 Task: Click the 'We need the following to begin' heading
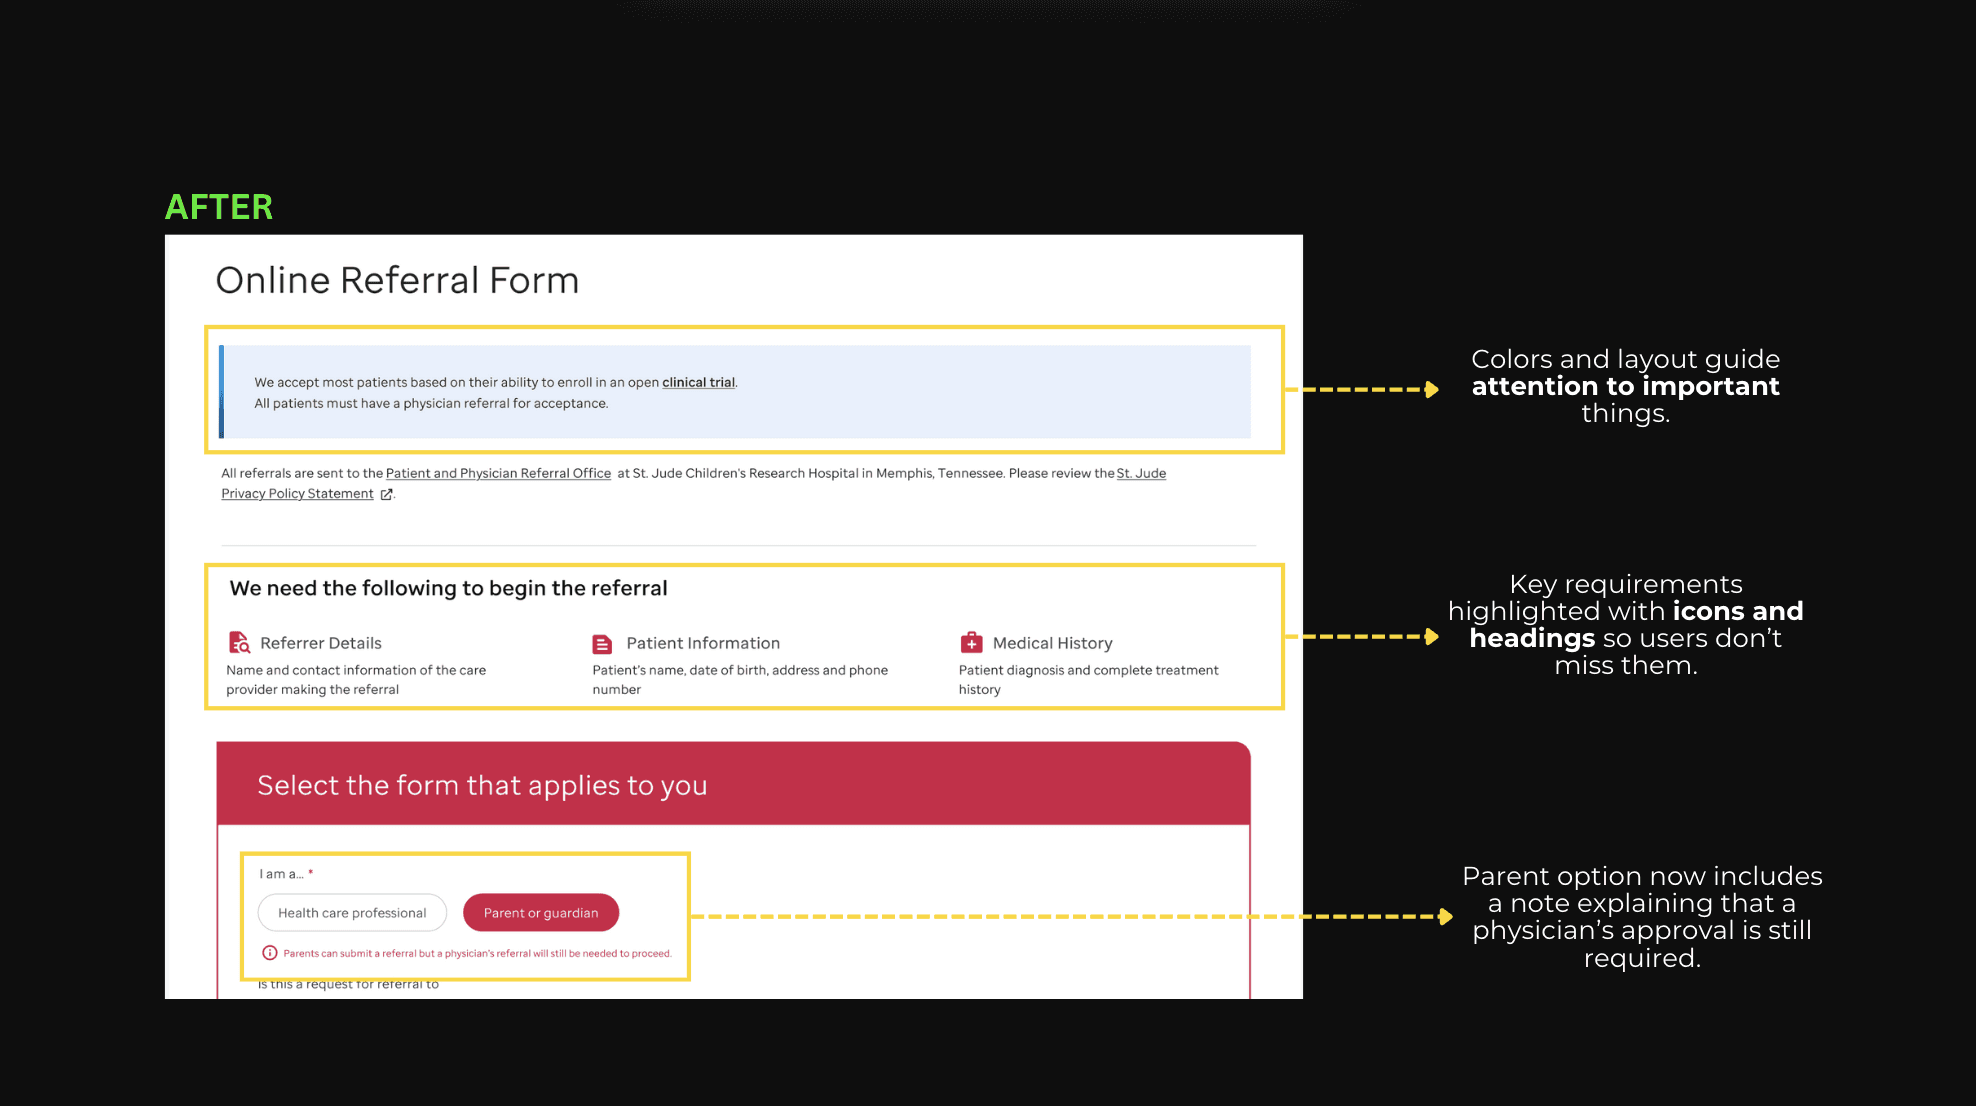[x=448, y=588]
